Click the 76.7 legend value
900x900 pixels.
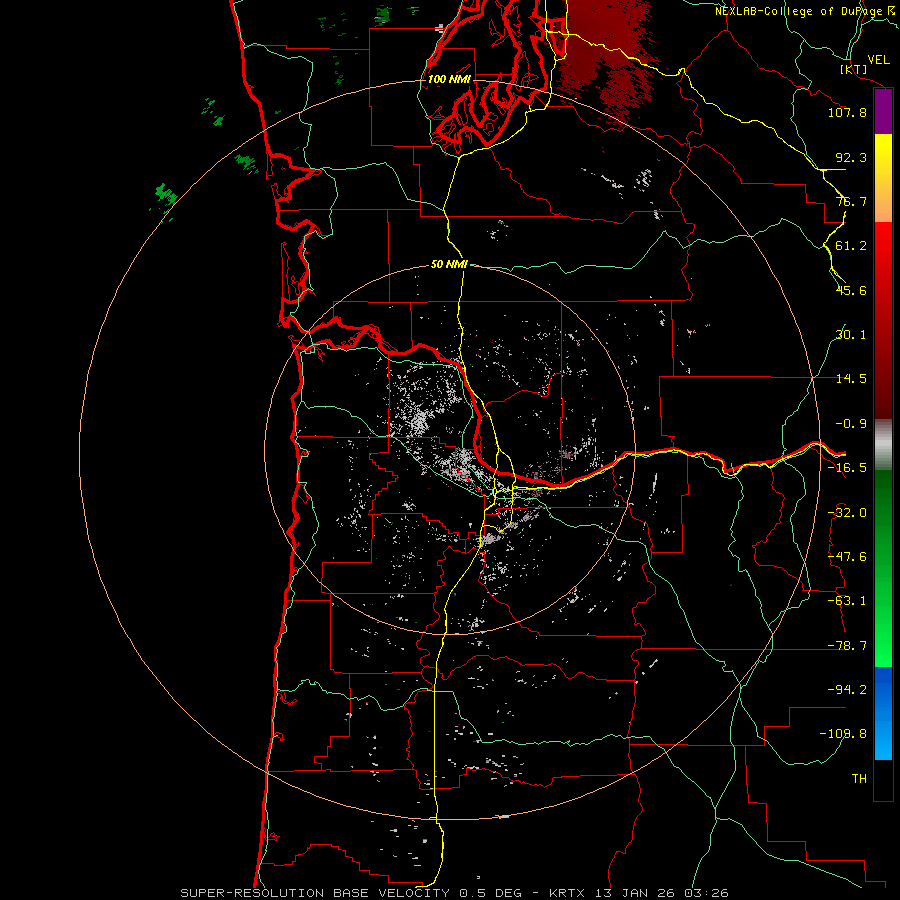click(x=851, y=201)
